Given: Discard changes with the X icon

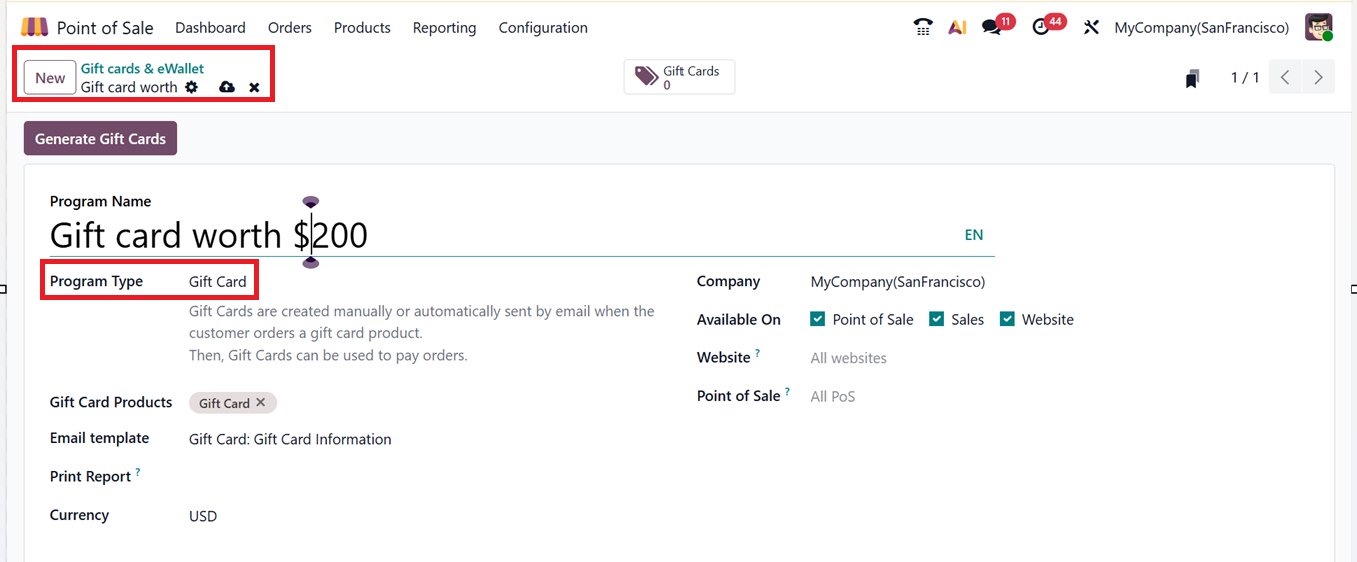Looking at the screenshot, I should pyautogui.click(x=254, y=88).
